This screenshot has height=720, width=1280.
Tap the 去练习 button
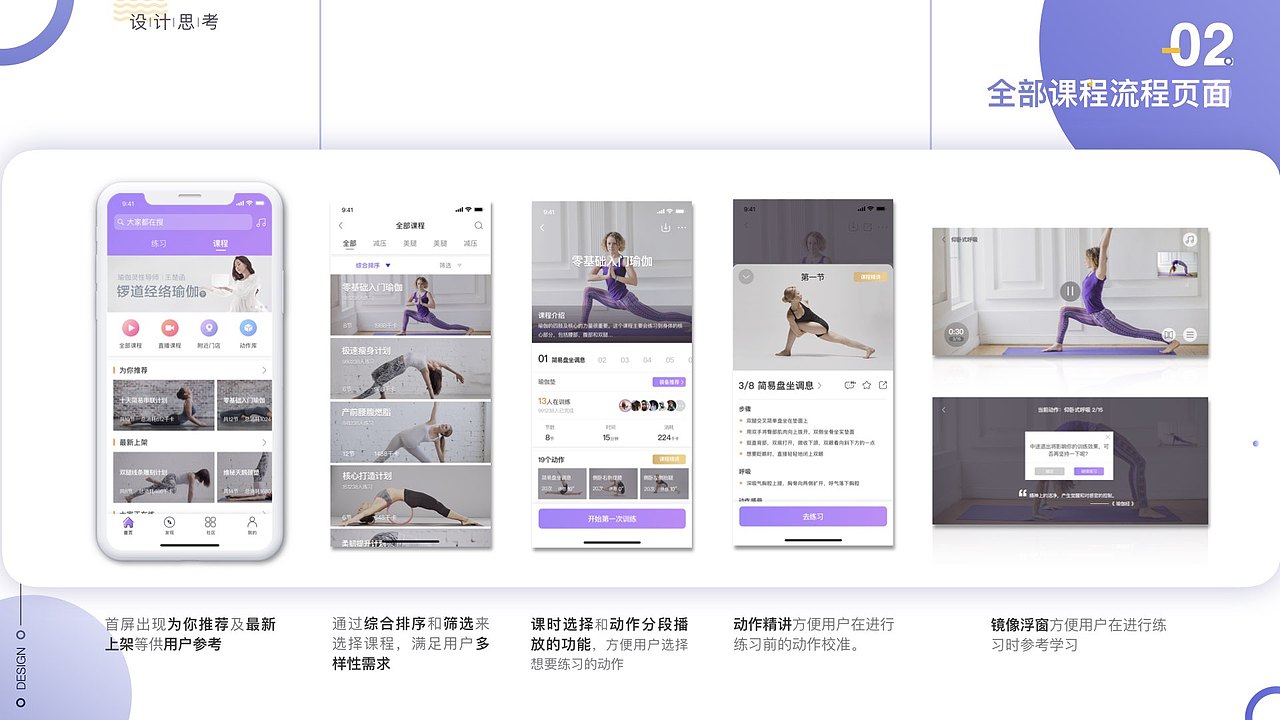tap(813, 516)
